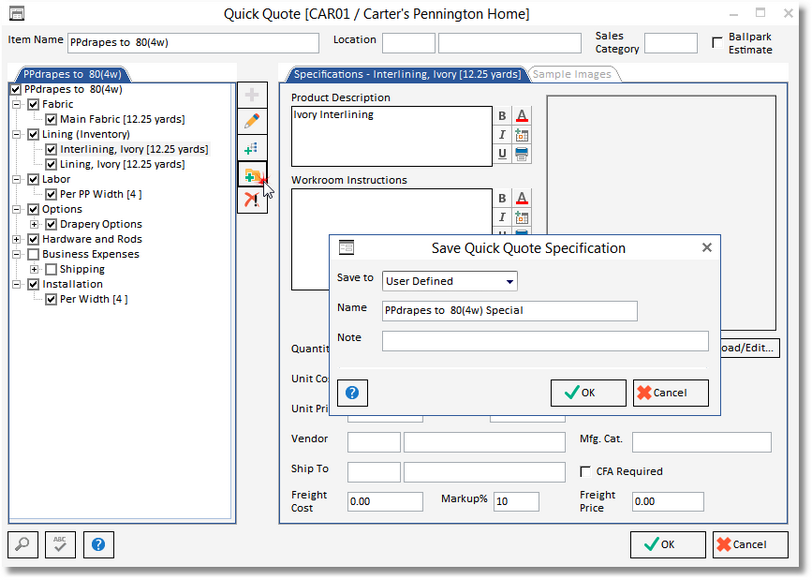Screen dimensions: 812x580
Task: Toggle italic in Product Description
Action: (502, 135)
